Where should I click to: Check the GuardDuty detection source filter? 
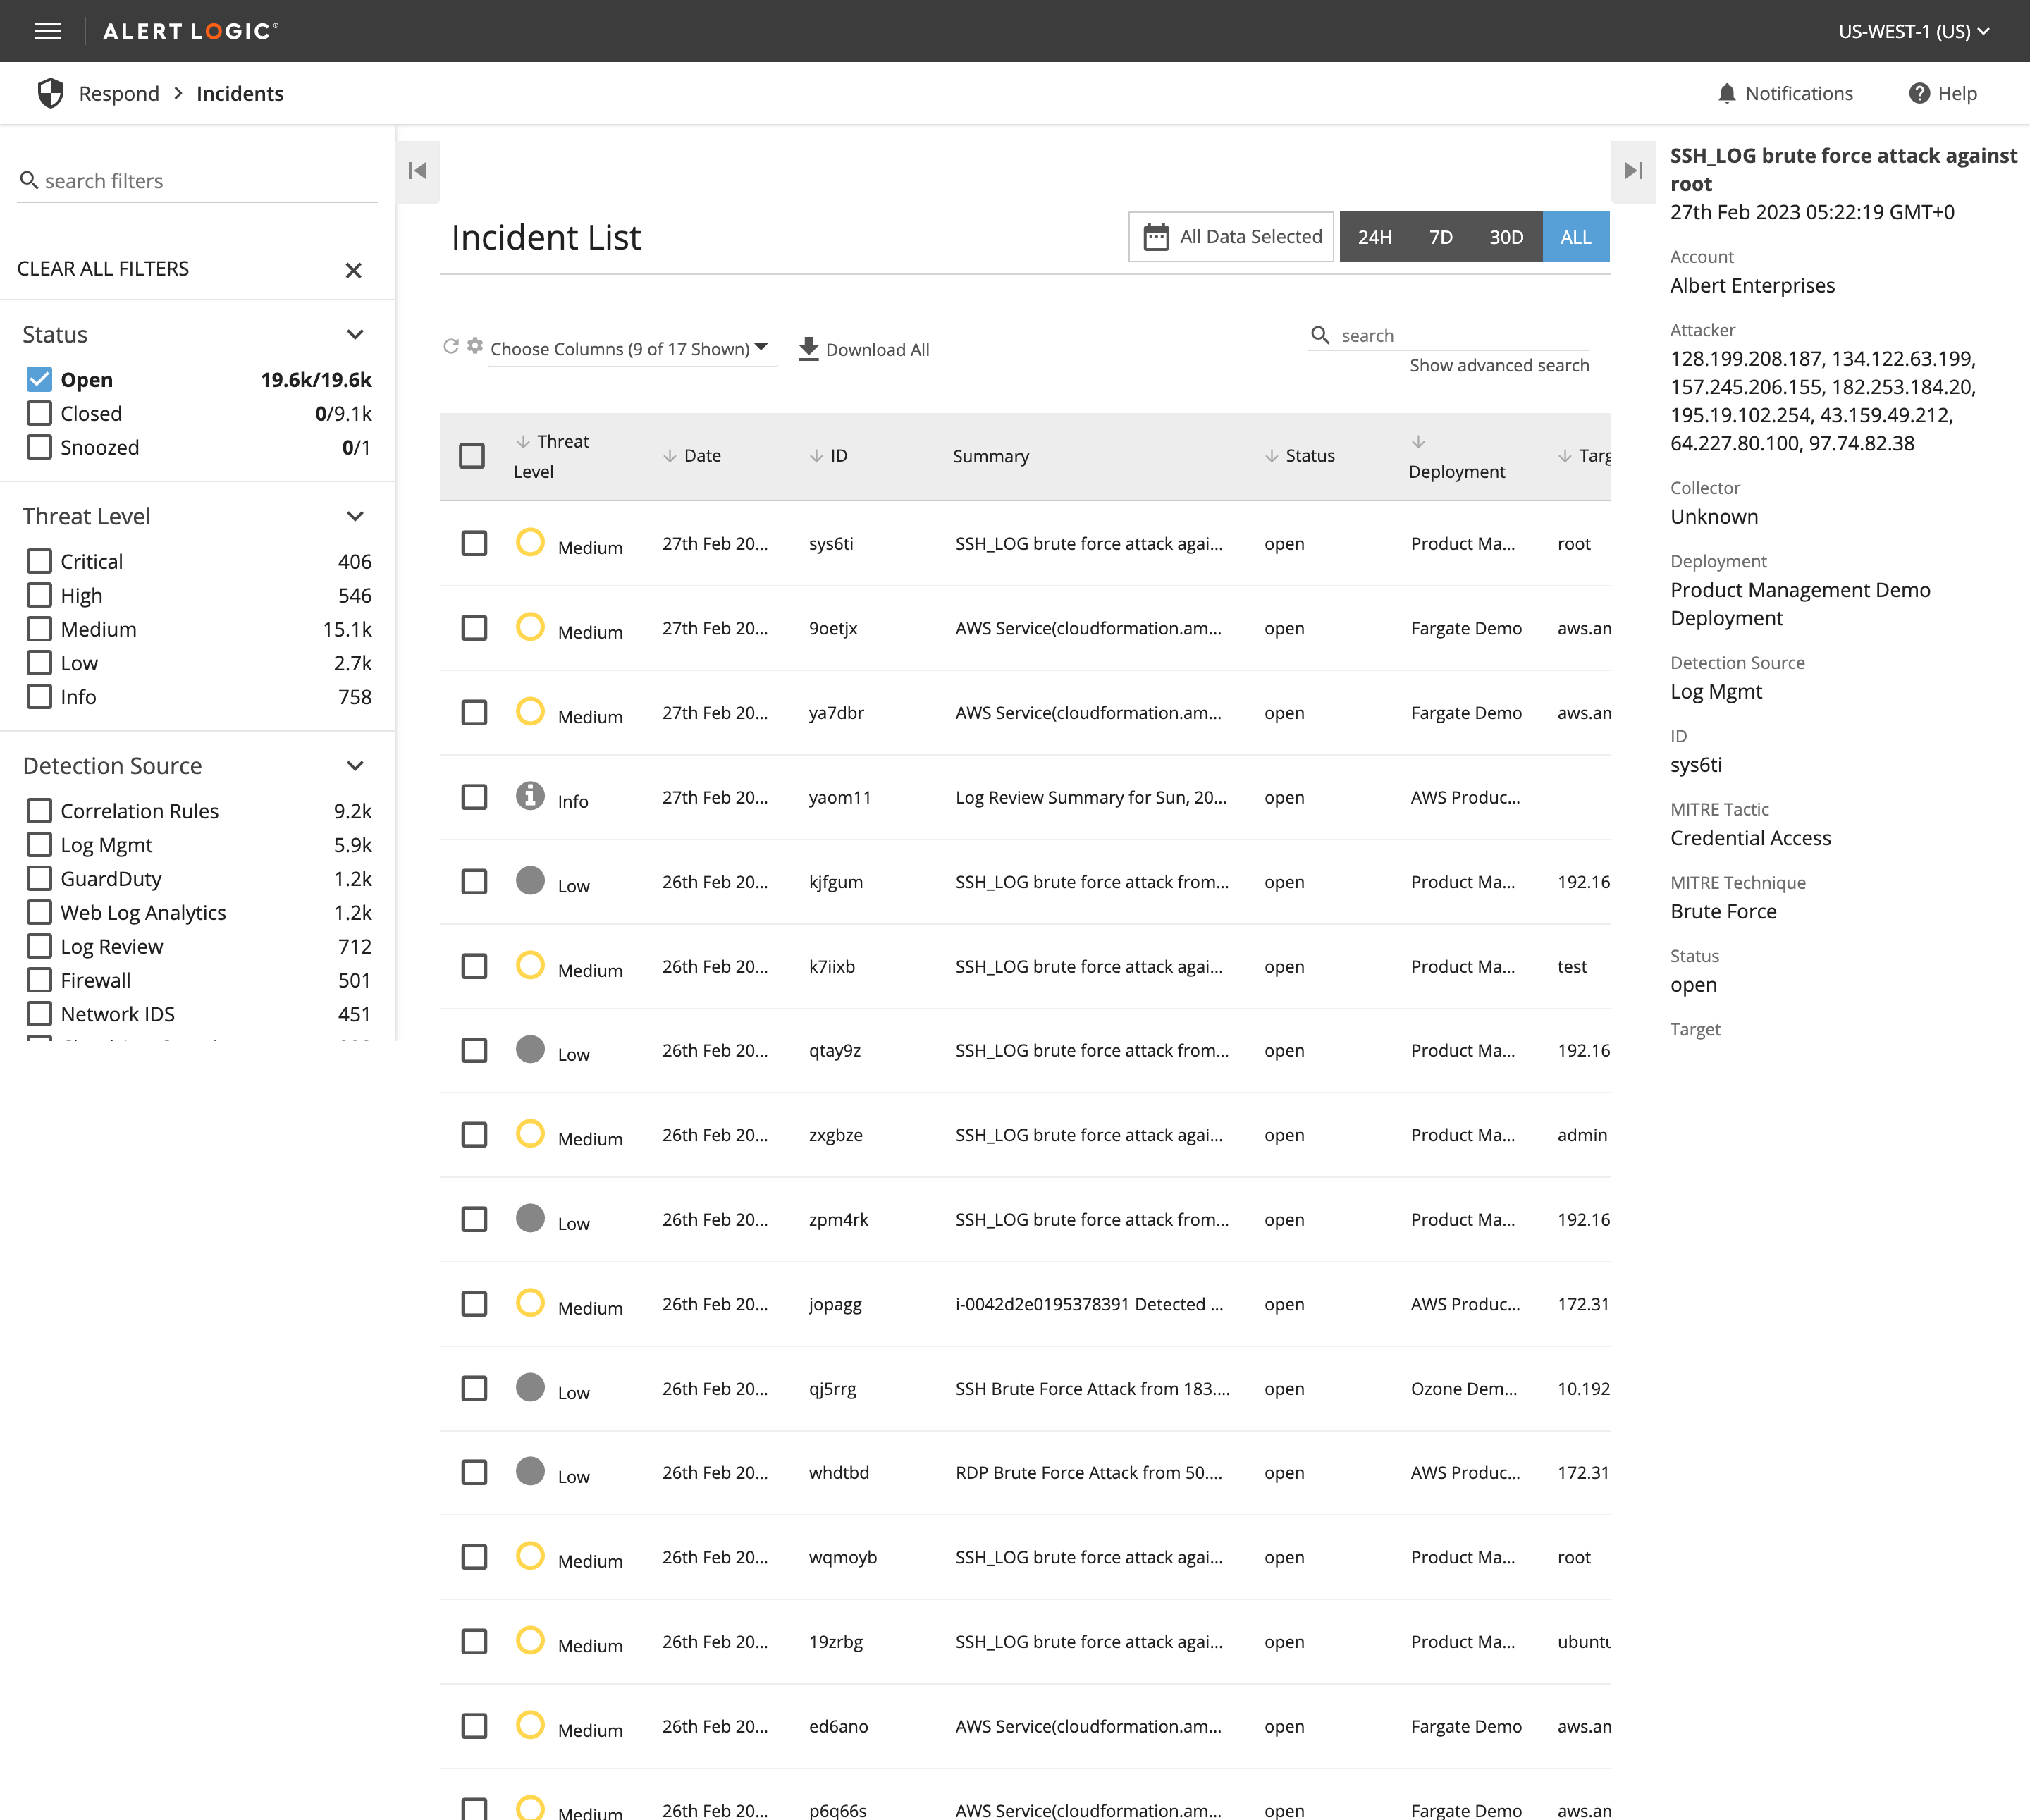pos(39,878)
